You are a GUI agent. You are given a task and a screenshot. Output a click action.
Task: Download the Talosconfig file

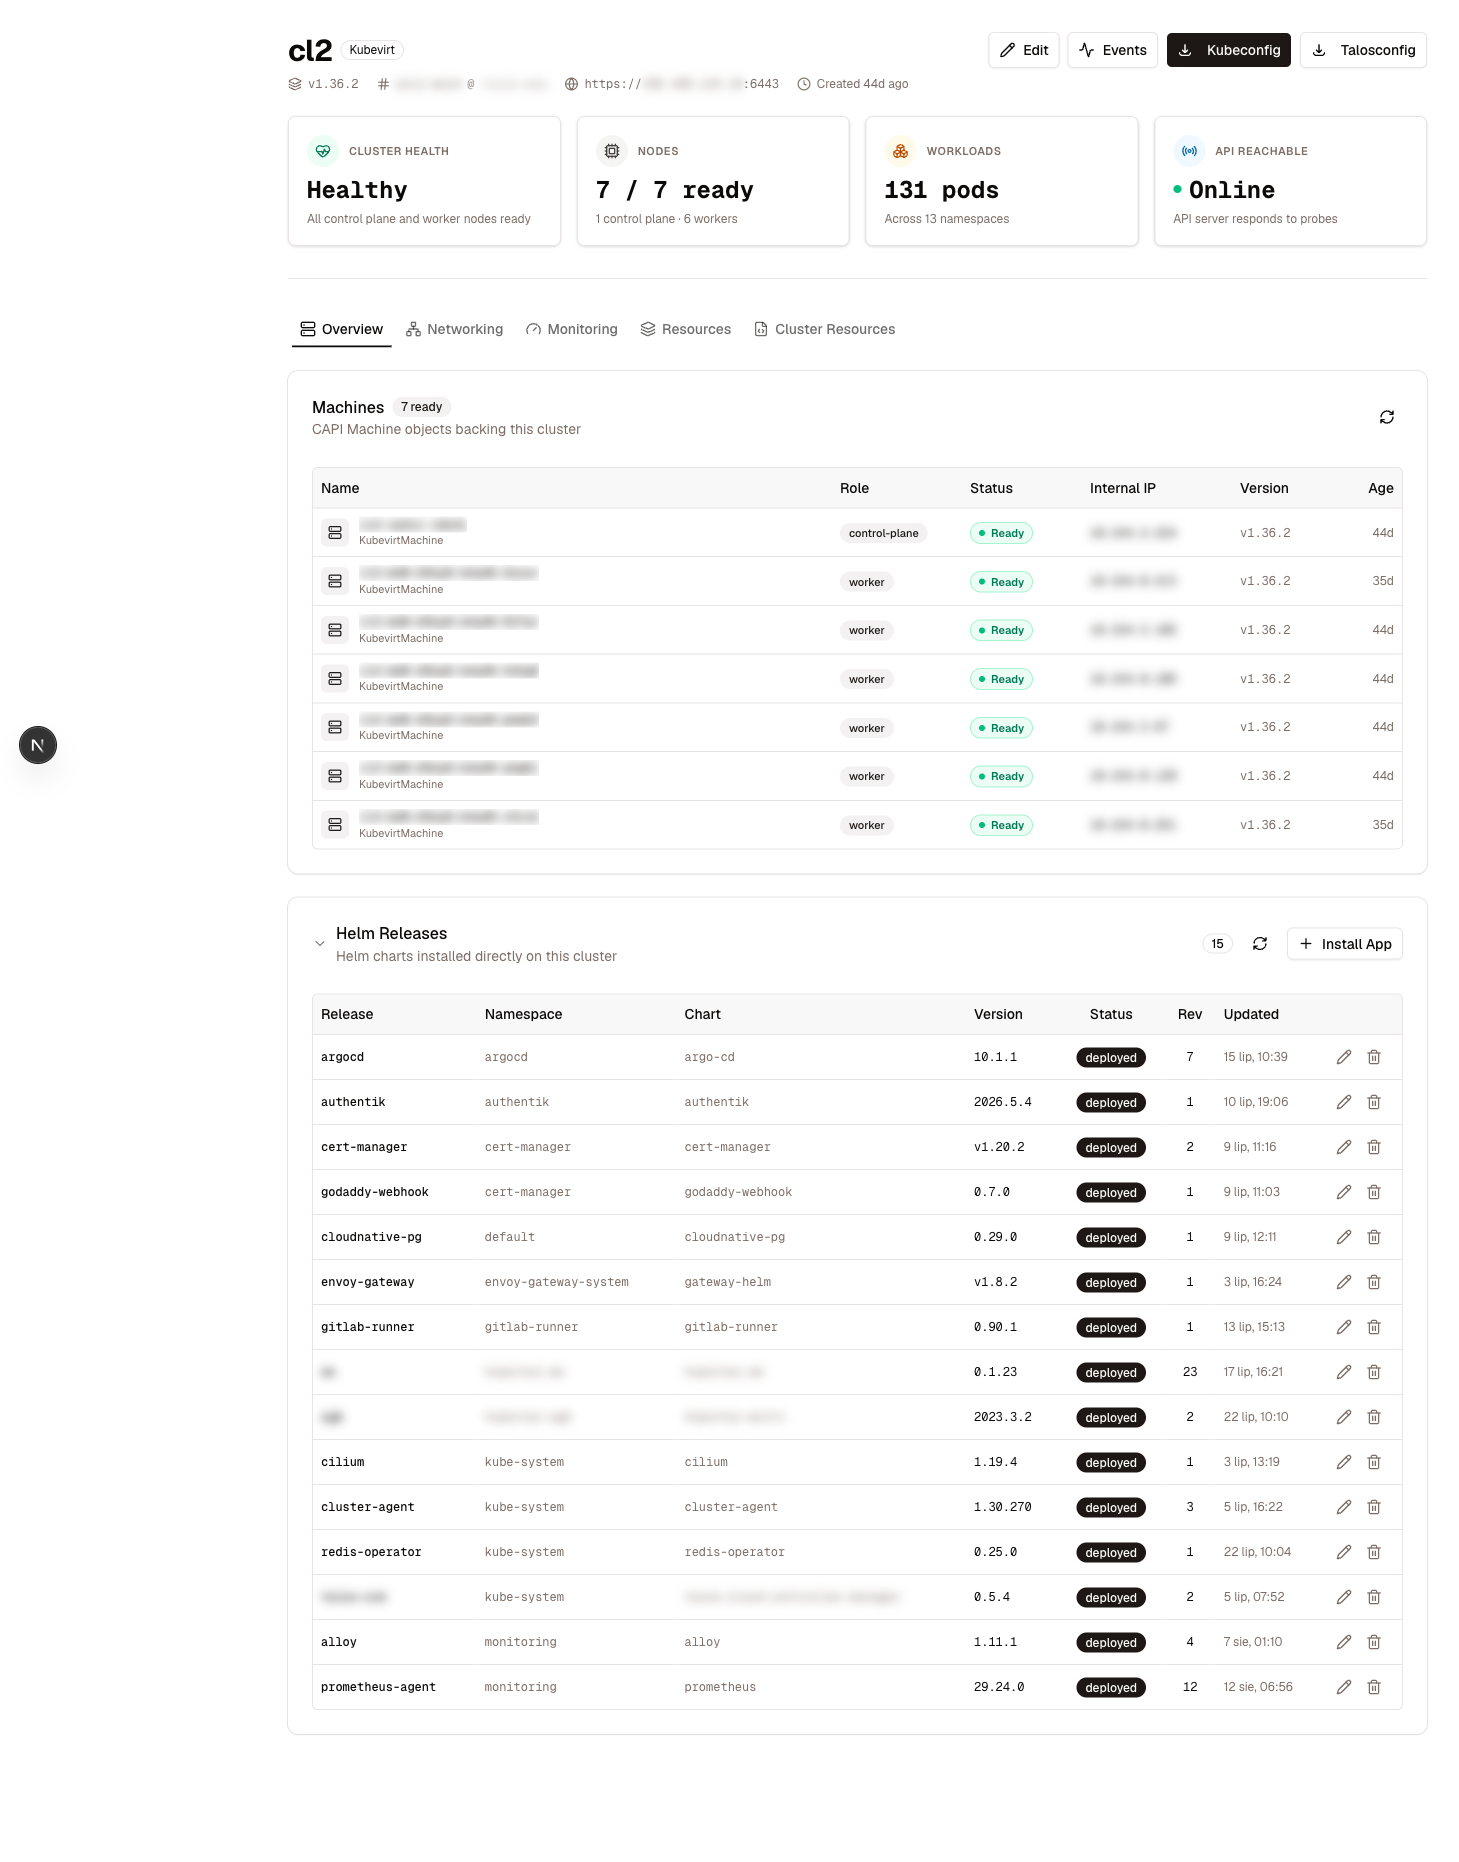click(1363, 50)
